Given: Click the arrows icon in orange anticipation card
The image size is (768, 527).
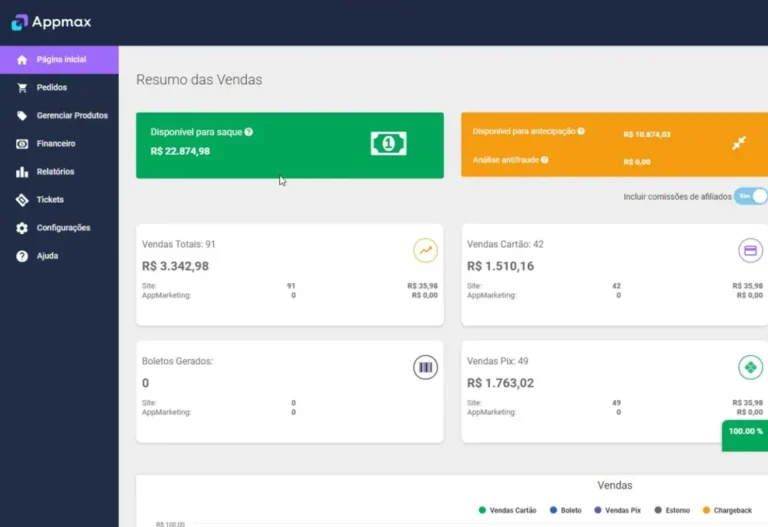Looking at the screenshot, I should click(739, 143).
